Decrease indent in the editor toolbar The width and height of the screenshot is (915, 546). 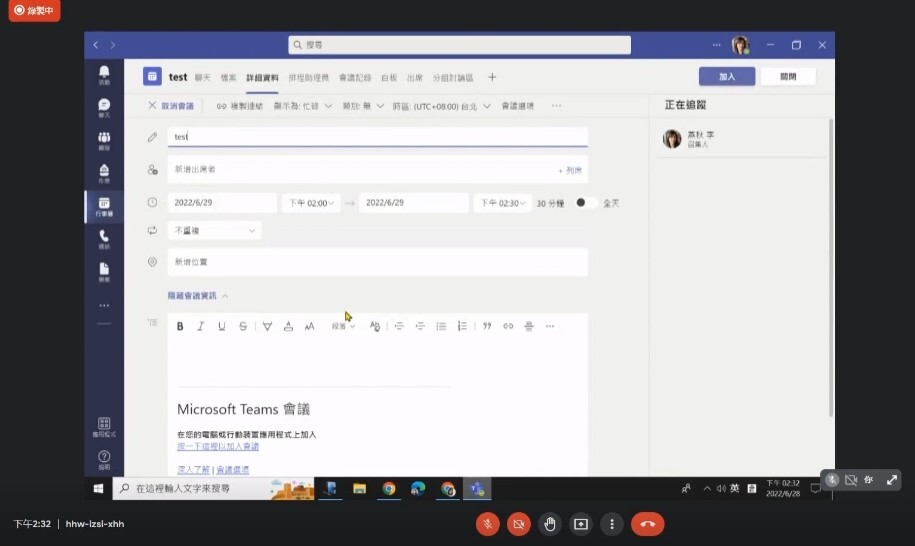point(399,326)
